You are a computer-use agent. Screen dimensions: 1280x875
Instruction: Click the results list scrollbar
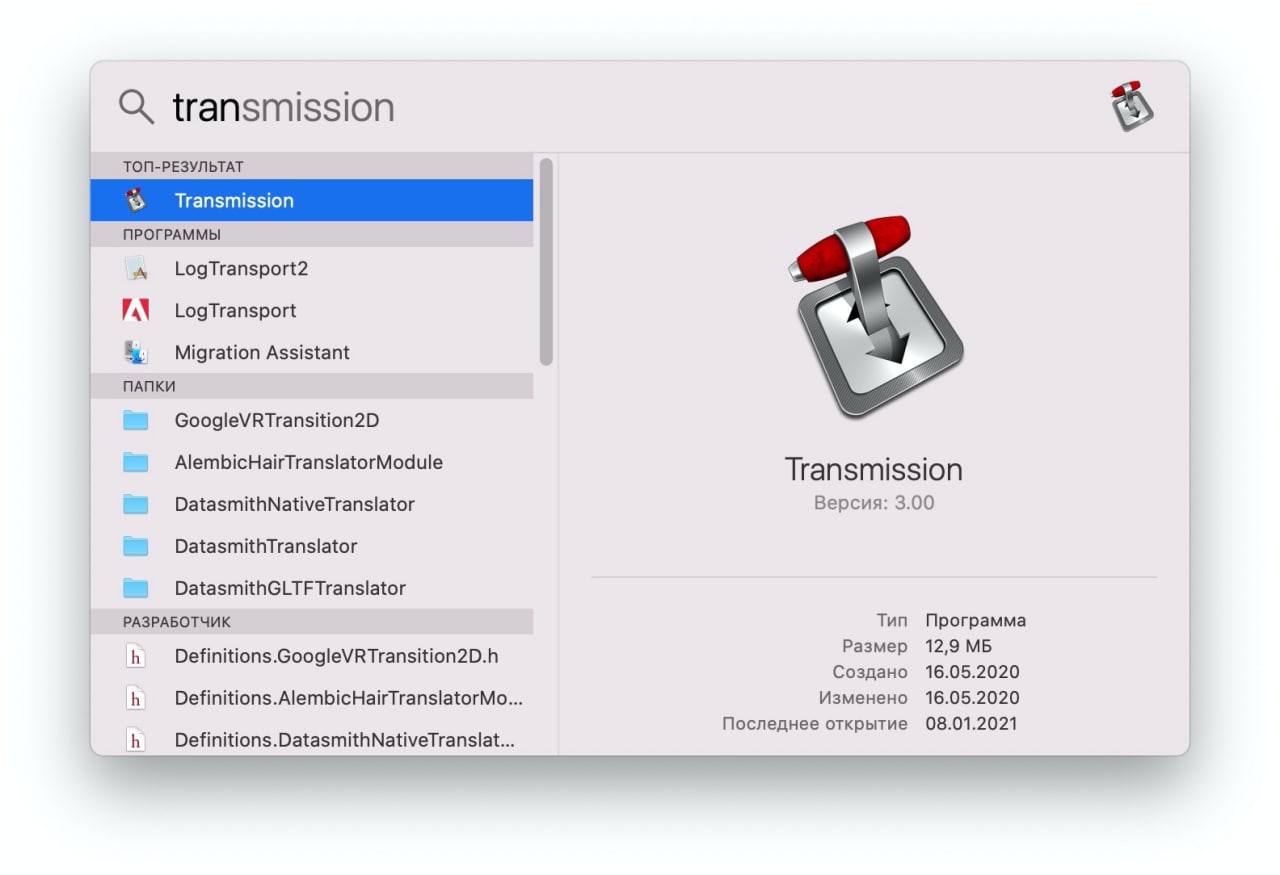click(546, 262)
